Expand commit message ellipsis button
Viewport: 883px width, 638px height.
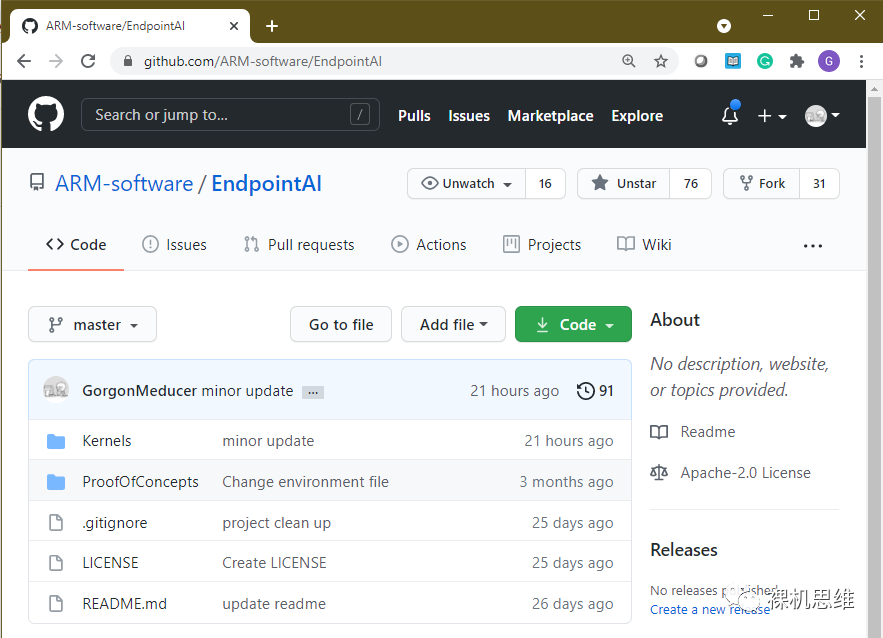(312, 392)
